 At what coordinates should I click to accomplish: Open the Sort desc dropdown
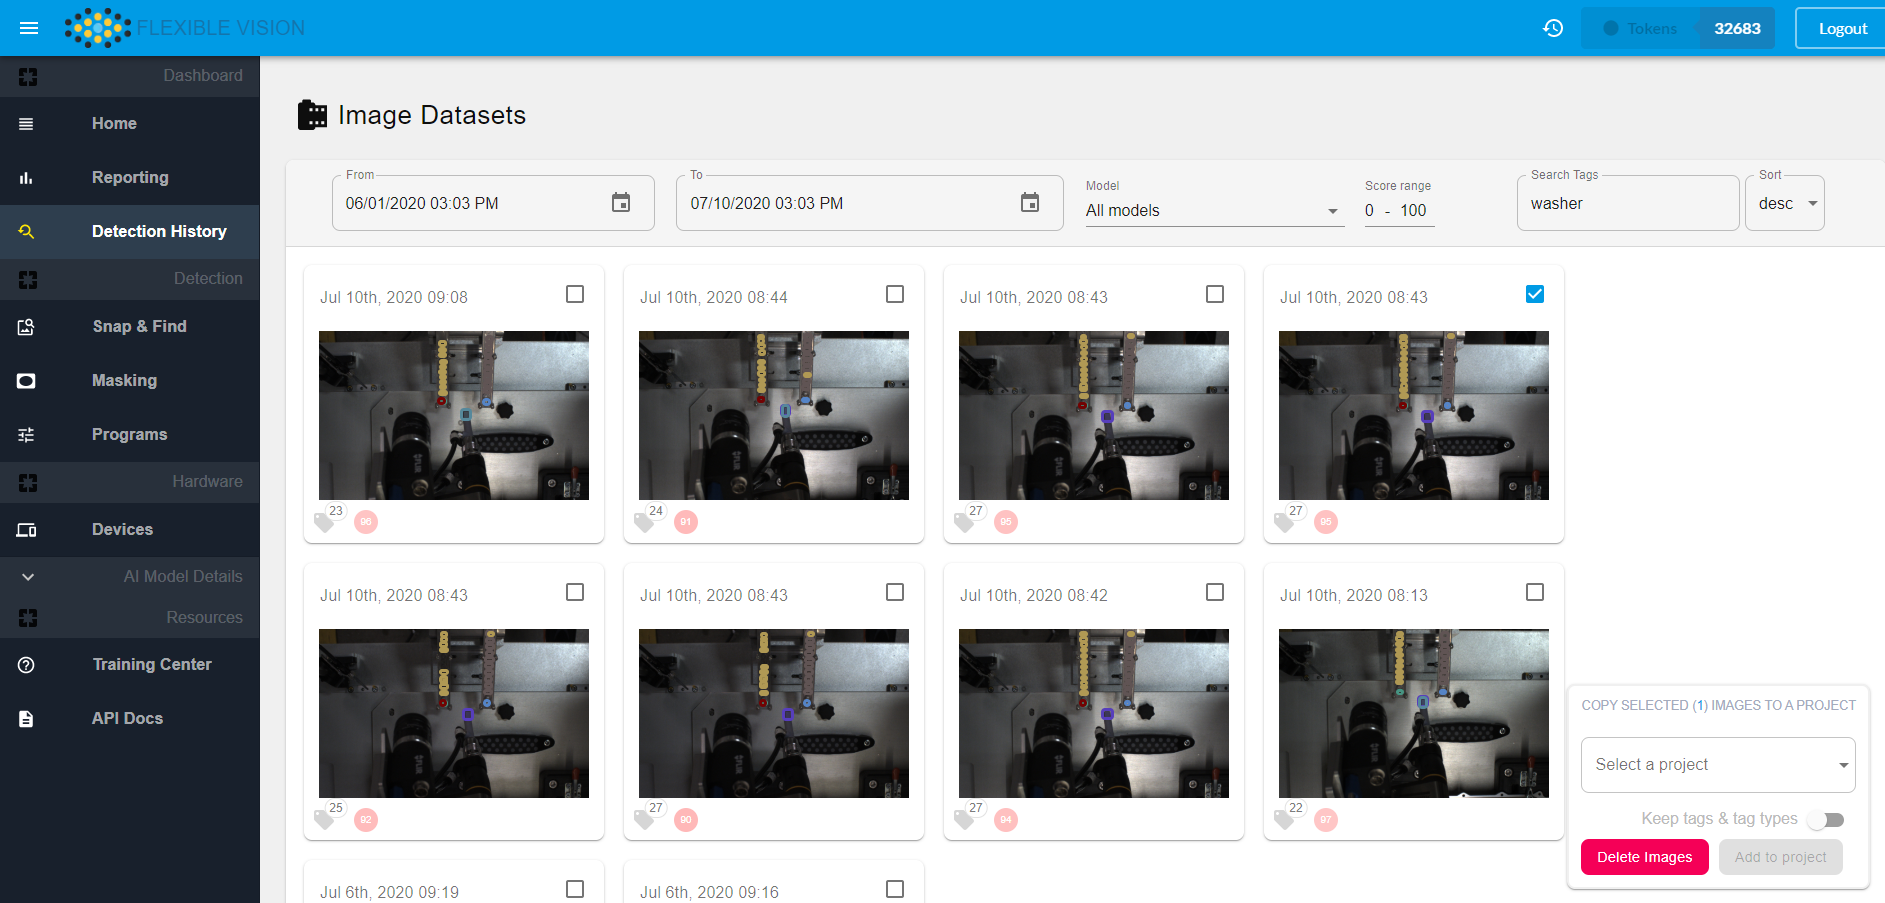1785,203
